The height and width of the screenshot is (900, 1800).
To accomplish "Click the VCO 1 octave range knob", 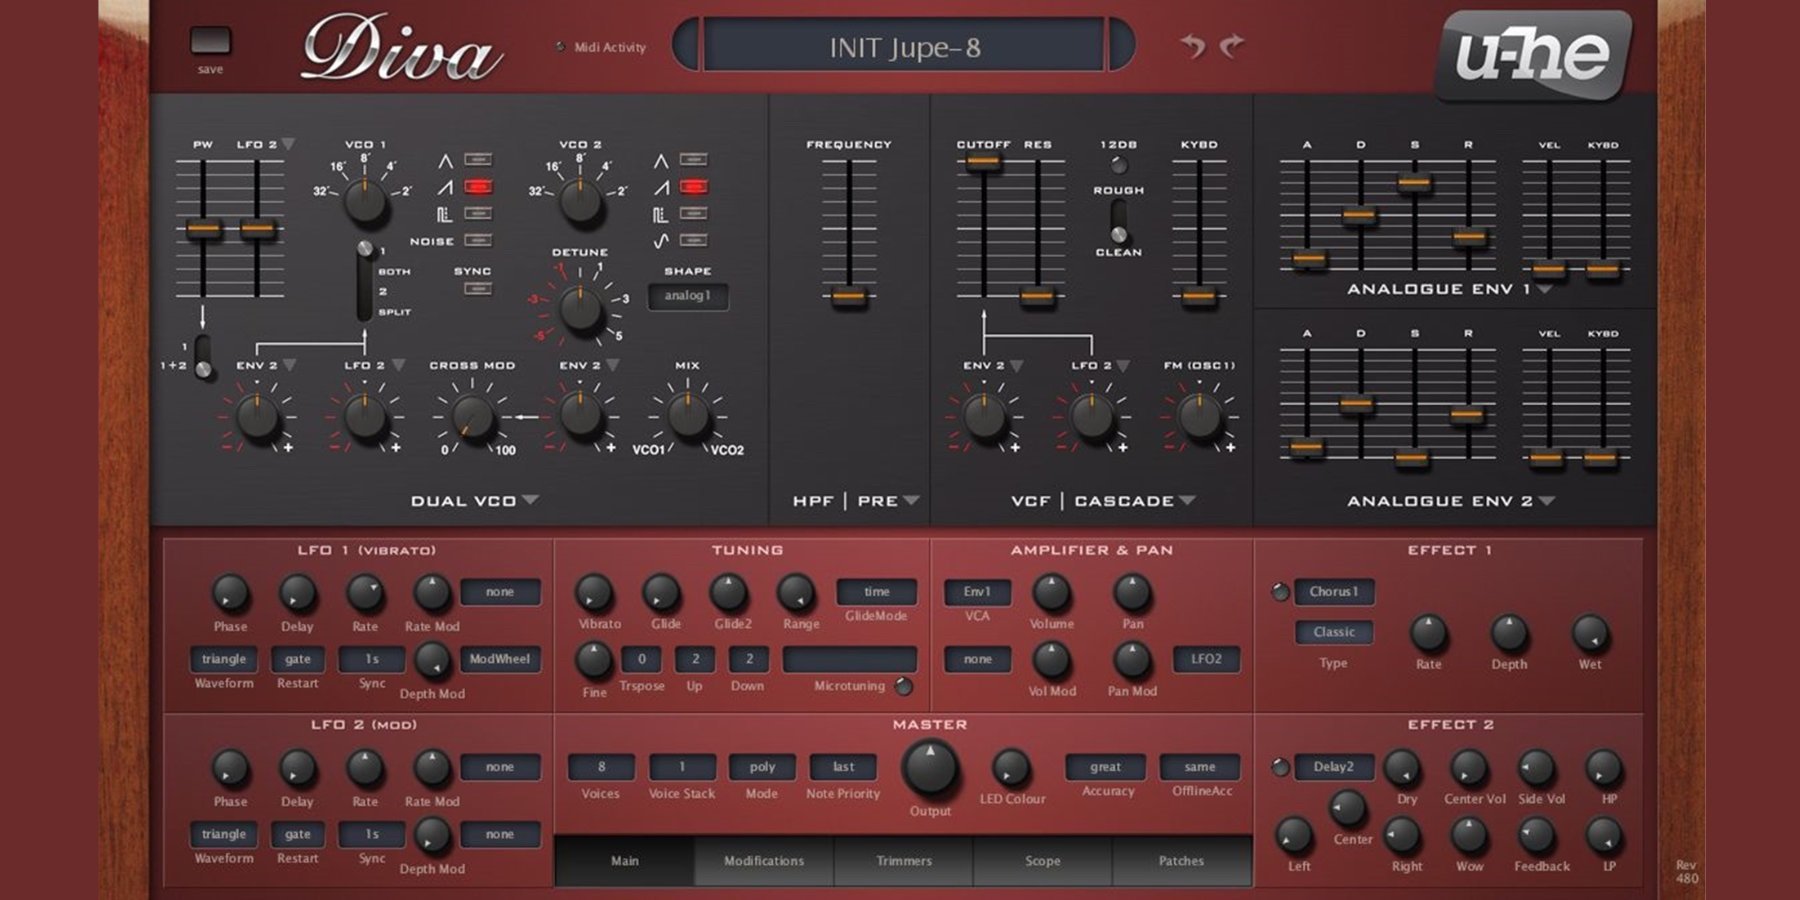I will [365, 201].
